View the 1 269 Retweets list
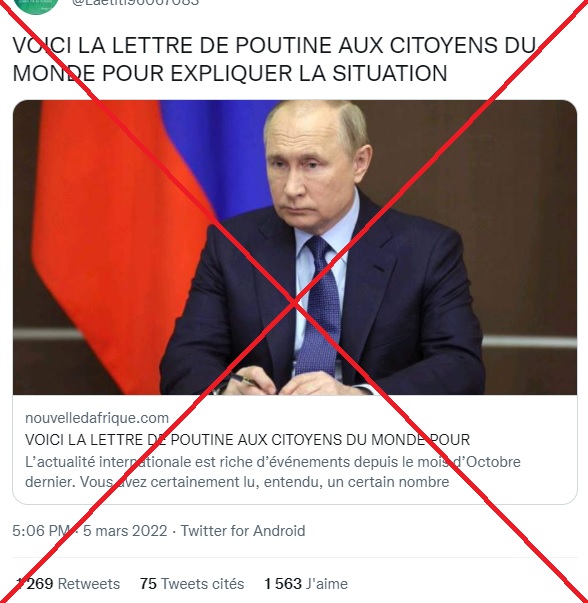This screenshot has height=603, width=588. tap(68, 584)
